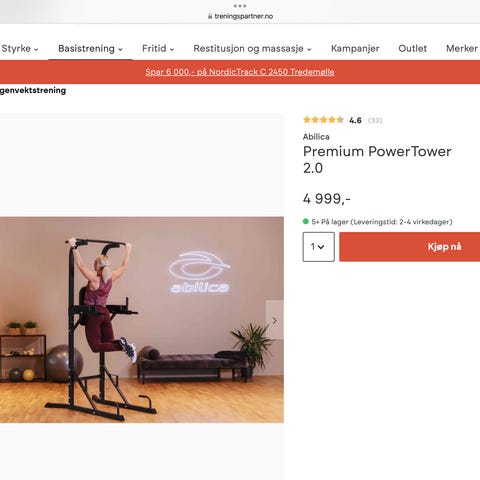
Task: Open the Merker menu item
Action: click(462, 49)
